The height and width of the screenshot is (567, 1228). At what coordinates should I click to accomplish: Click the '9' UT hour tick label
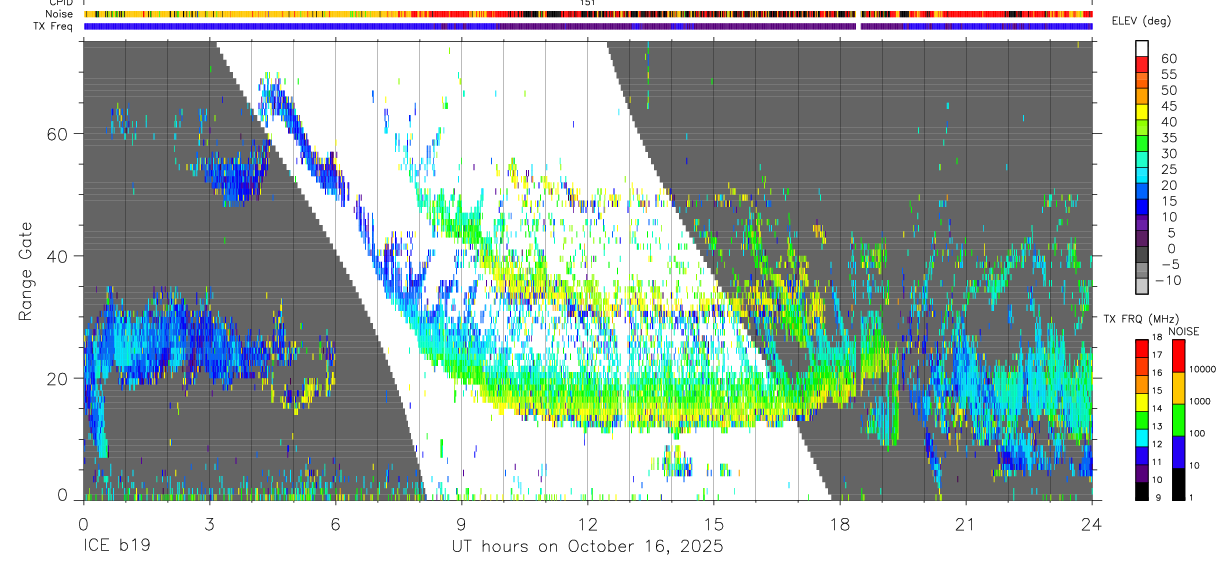(x=461, y=524)
